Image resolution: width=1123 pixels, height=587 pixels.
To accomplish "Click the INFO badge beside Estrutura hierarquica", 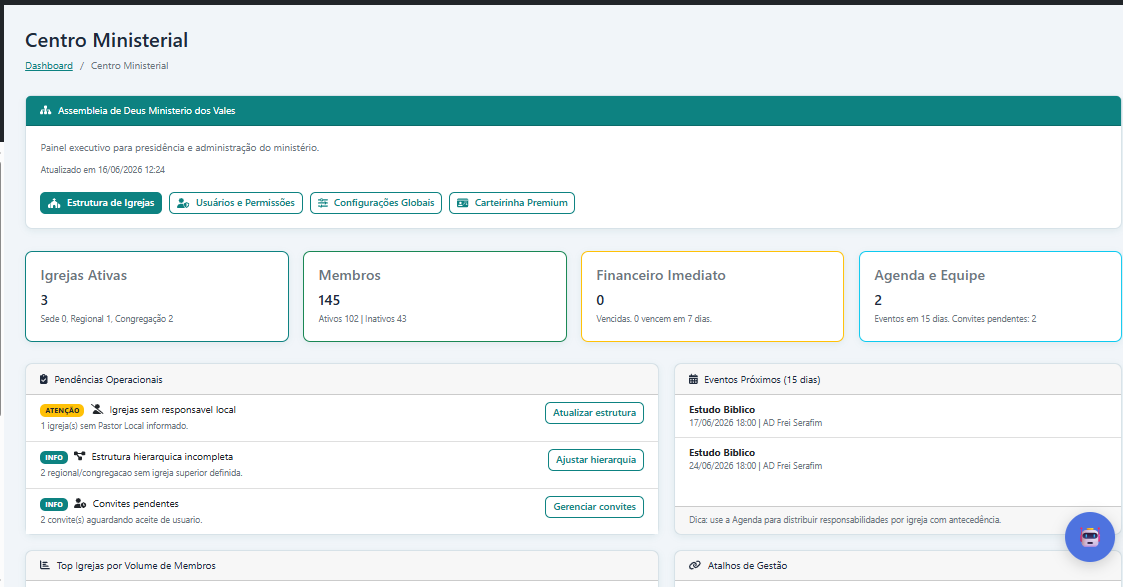I will click(x=54, y=457).
